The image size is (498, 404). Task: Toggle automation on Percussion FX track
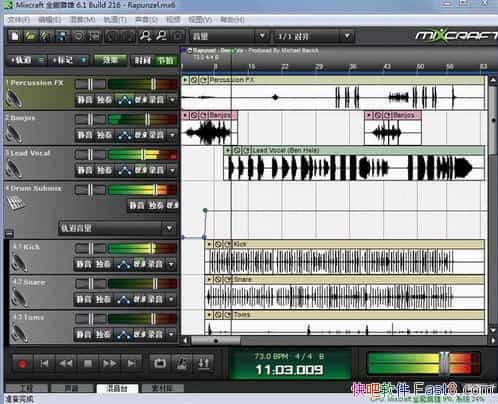point(124,100)
